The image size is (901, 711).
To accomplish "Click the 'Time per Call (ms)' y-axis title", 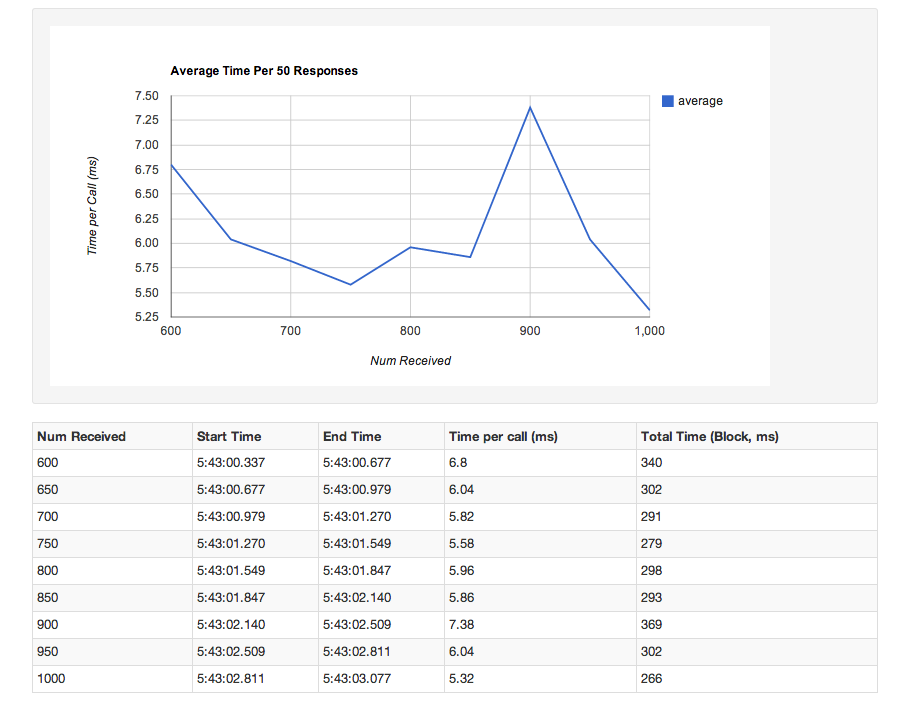I will [92, 205].
